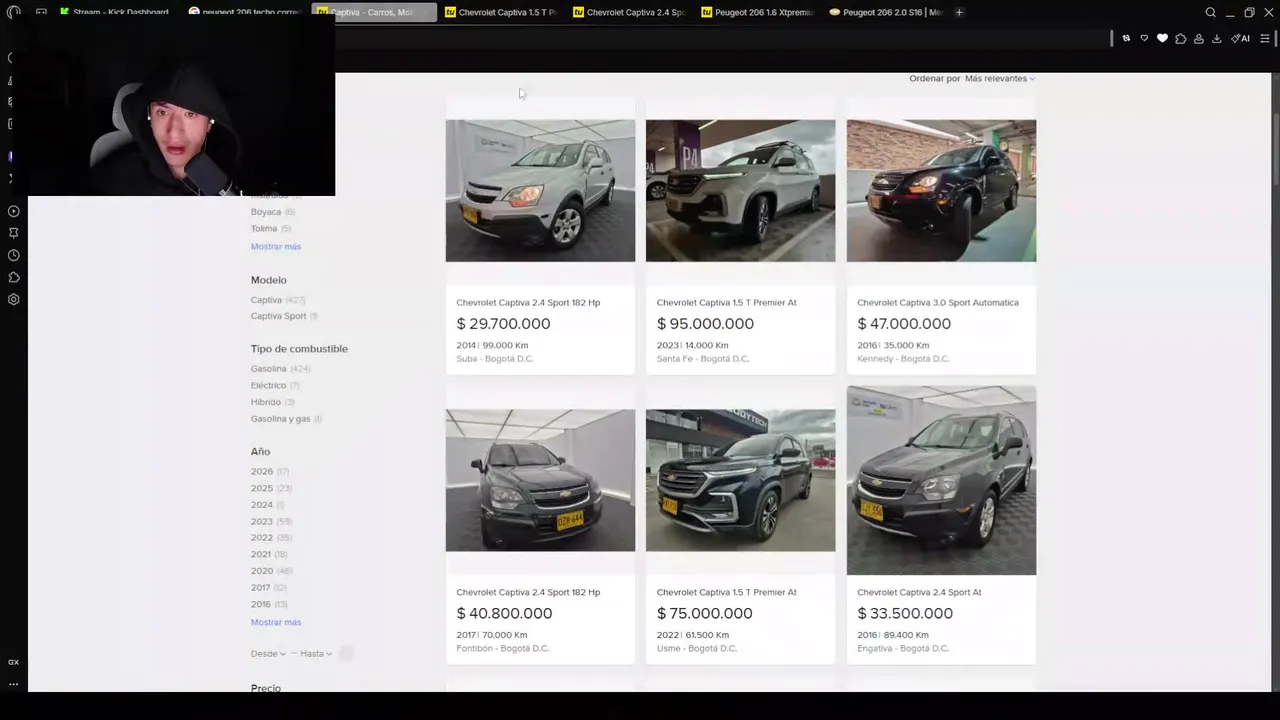The width and height of the screenshot is (1280, 720).
Task: Open the filled heart bookmarks icon
Action: 1162,38
